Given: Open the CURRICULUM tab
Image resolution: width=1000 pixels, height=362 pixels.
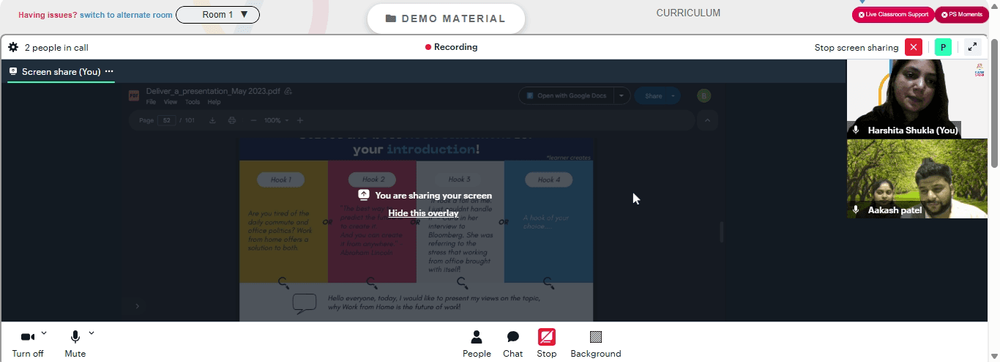Looking at the screenshot, I should [688, 13].
